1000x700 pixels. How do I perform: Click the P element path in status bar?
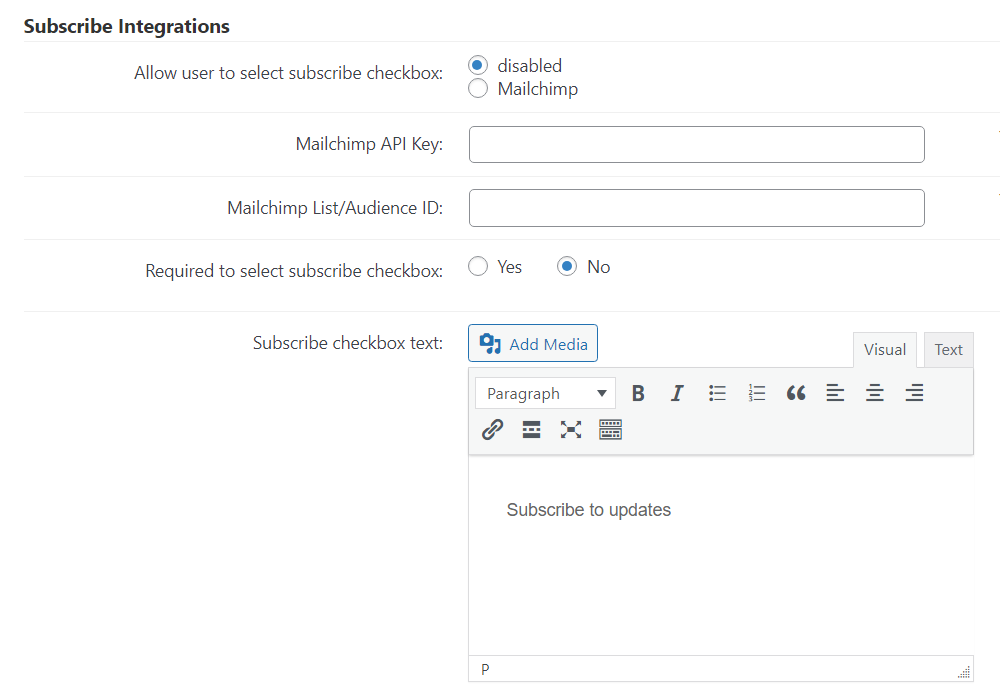coord(485,669)
